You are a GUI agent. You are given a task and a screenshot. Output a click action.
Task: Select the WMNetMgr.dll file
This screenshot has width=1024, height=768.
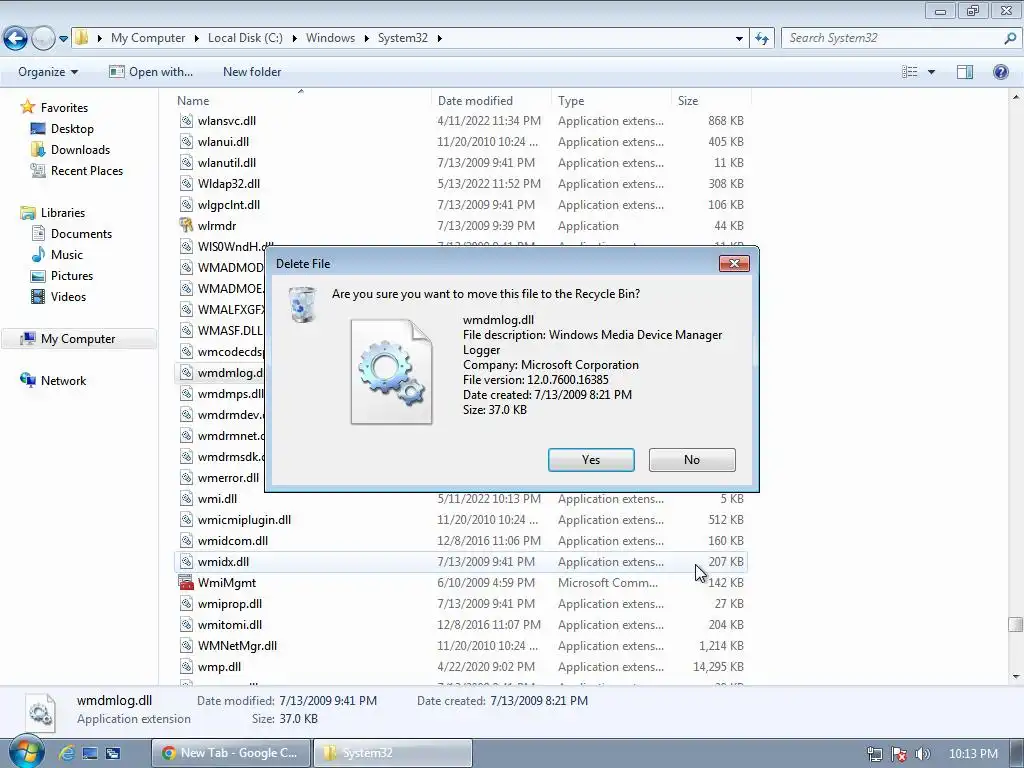[237, 646]
